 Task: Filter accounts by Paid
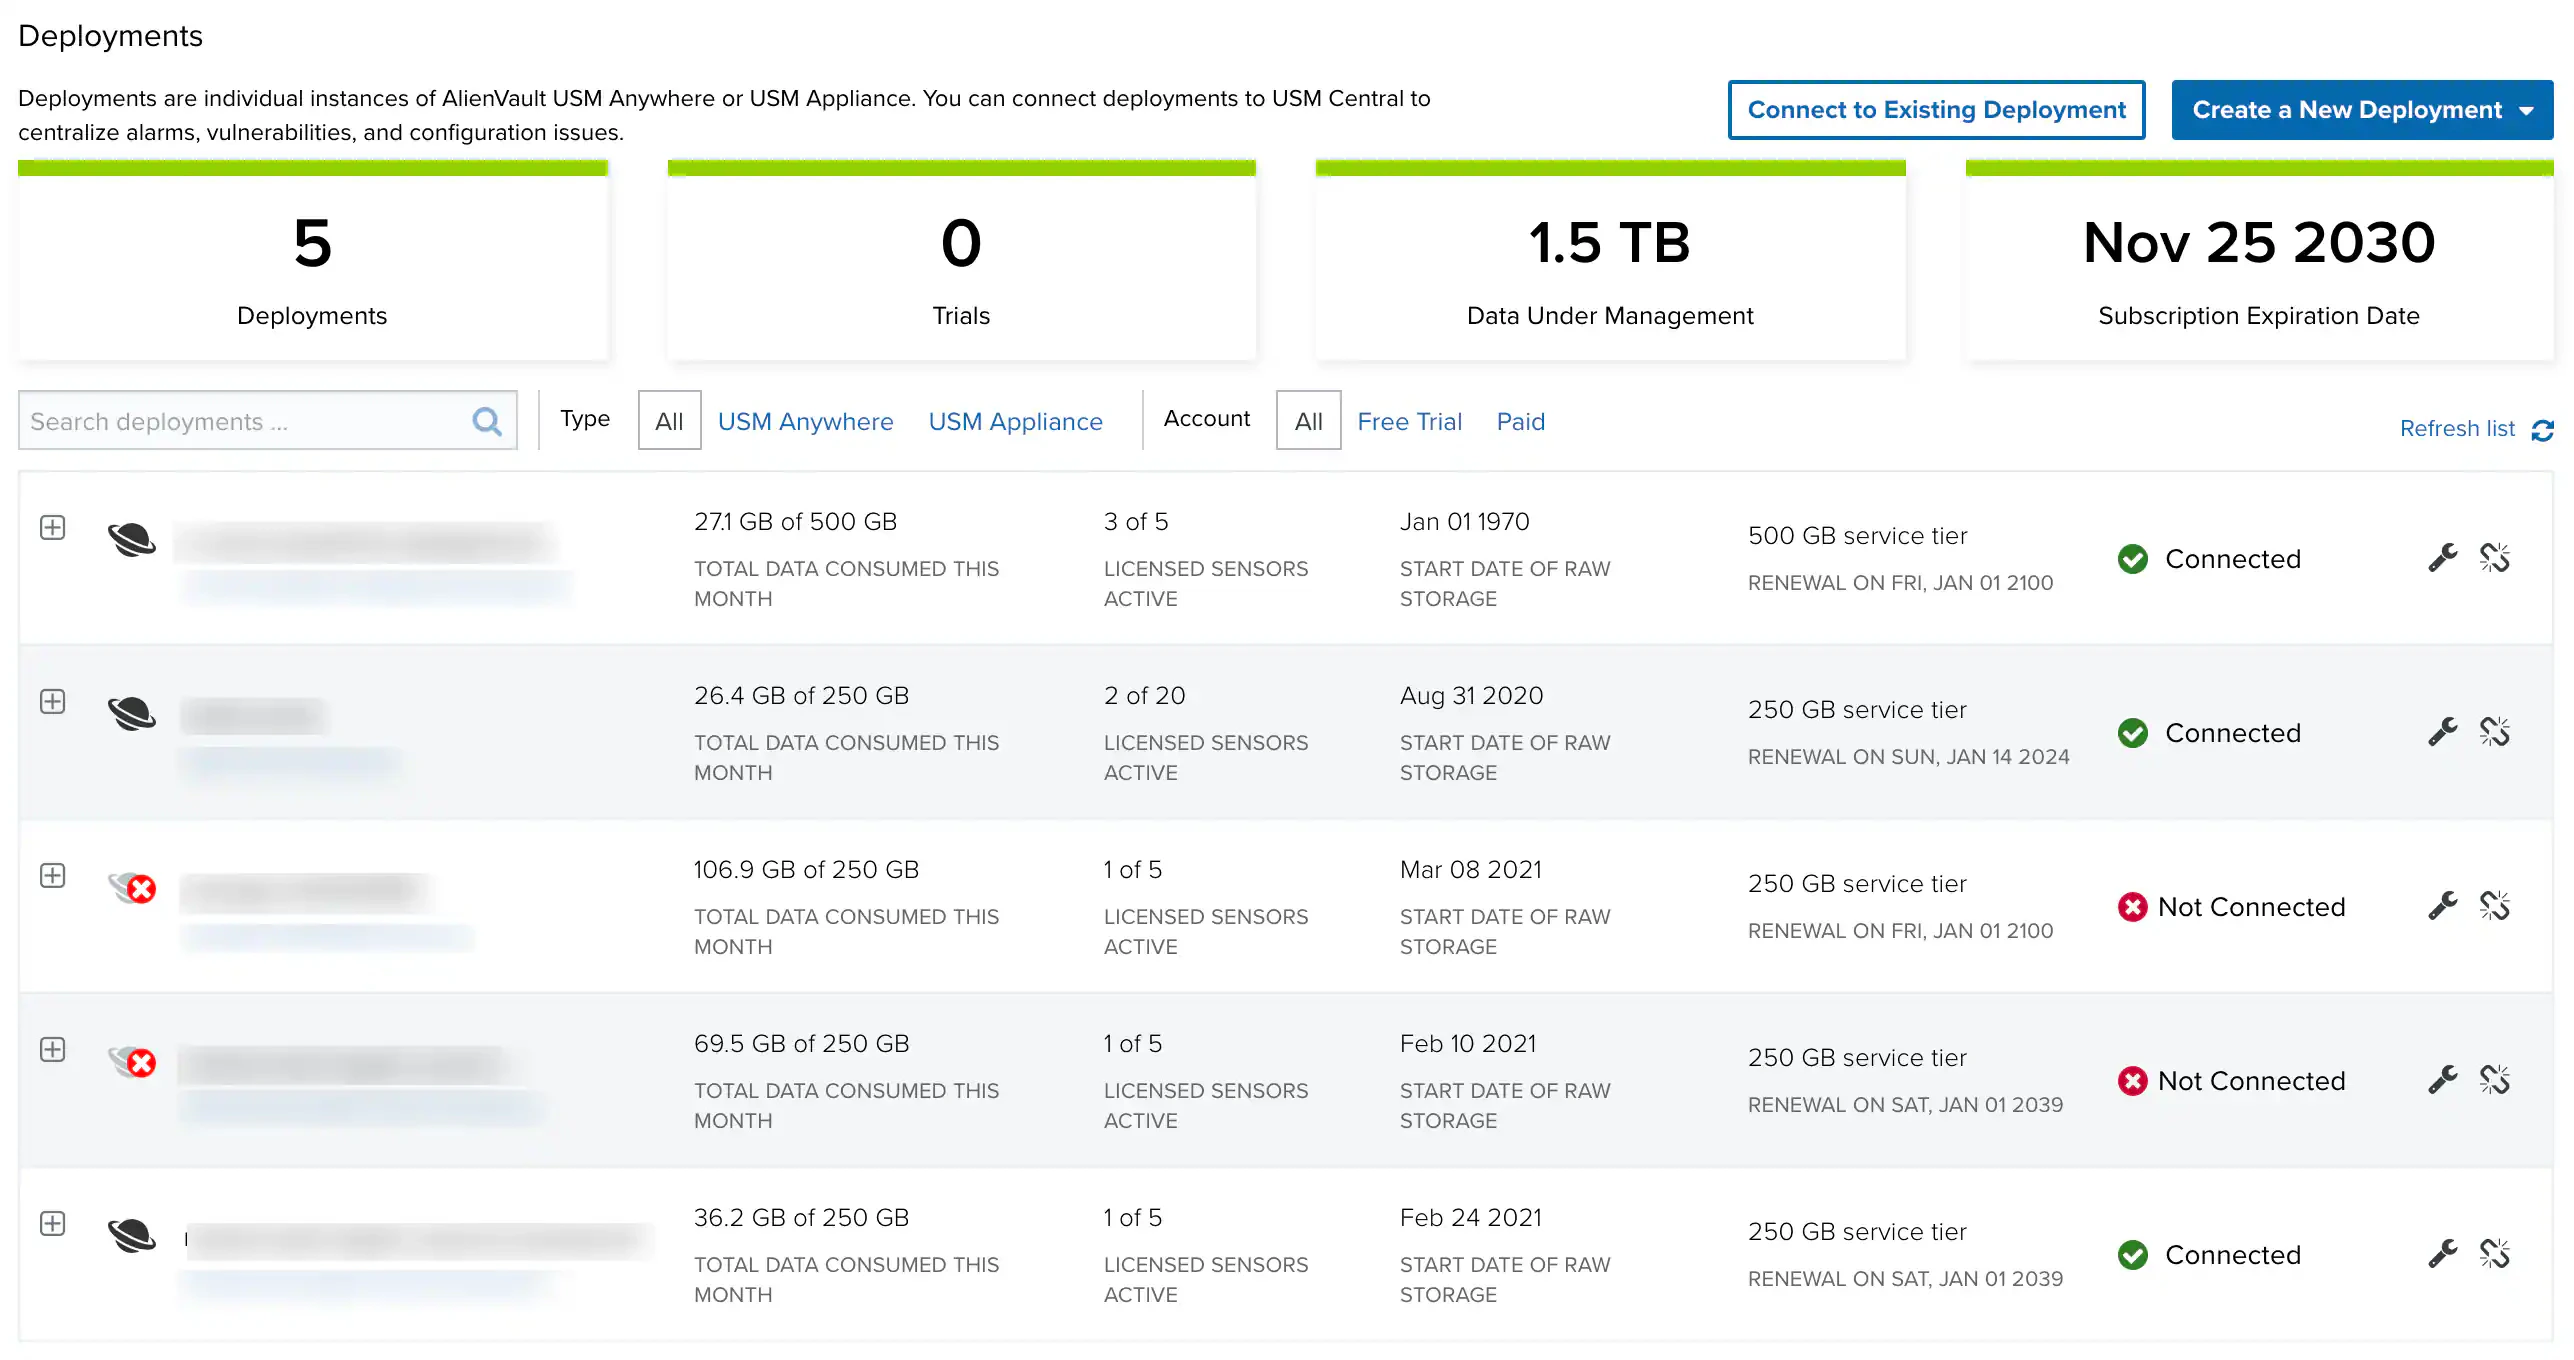[x=1520, y=421]
